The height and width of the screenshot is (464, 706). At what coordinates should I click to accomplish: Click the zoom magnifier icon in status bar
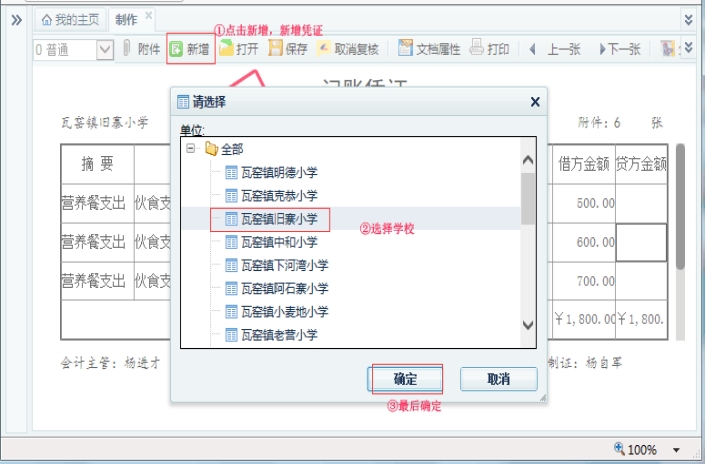tap(619, 448)
